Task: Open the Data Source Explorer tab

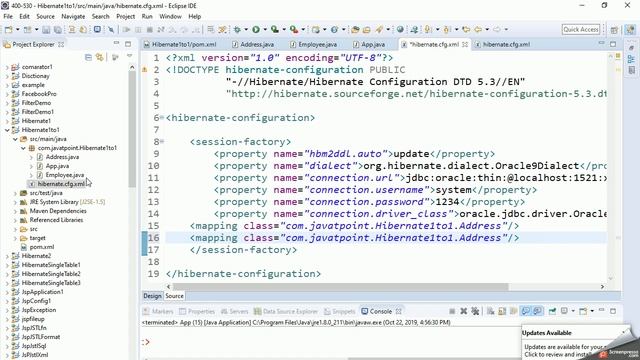Action: [x=286, y=311]
